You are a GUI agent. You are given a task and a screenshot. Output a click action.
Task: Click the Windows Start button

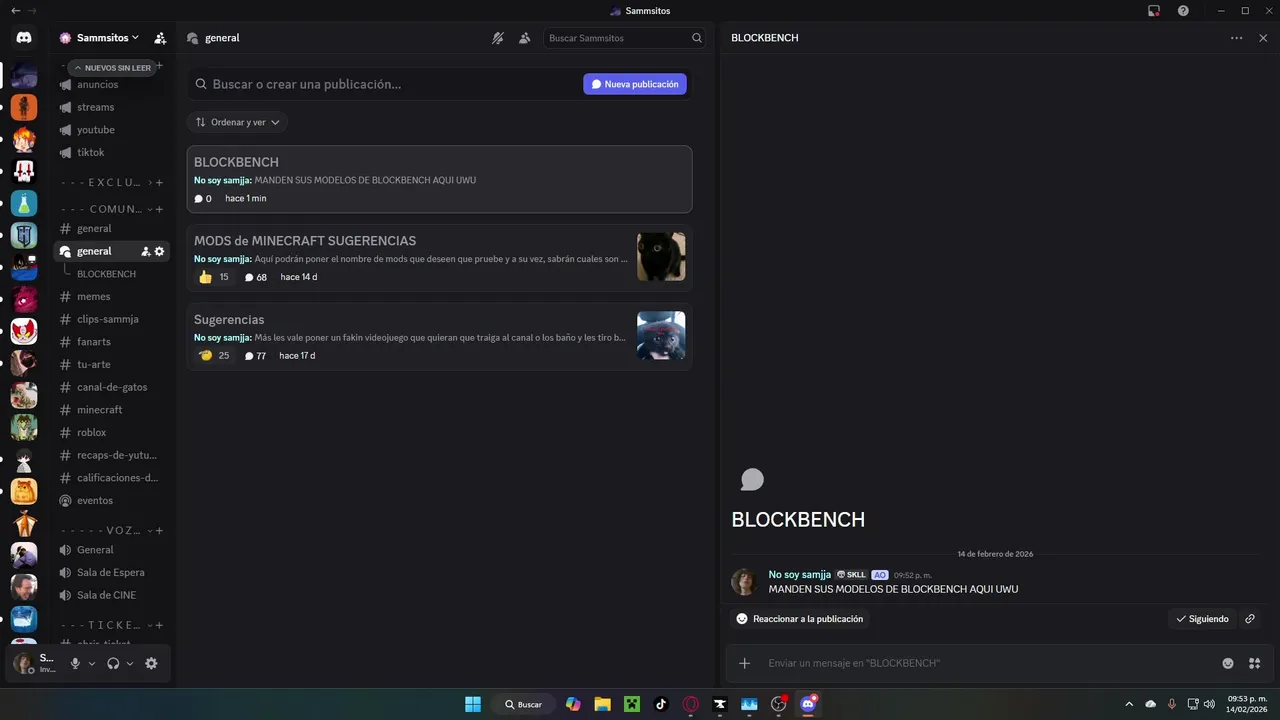point(473,704)
